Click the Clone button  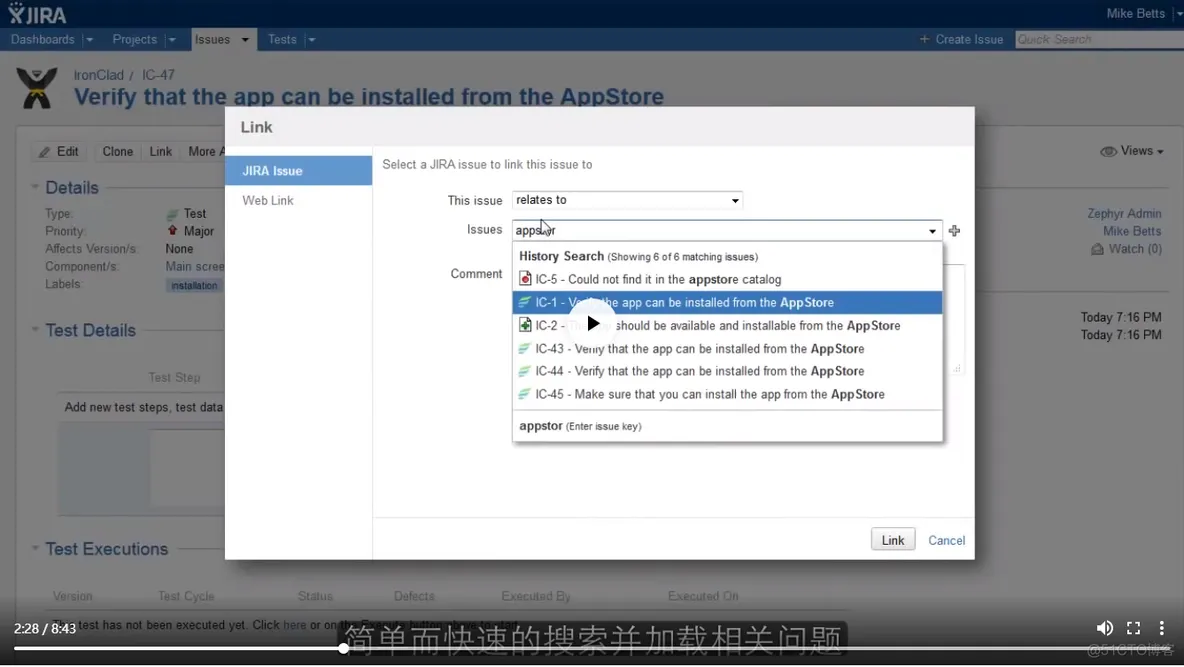[x=118, y=152]
